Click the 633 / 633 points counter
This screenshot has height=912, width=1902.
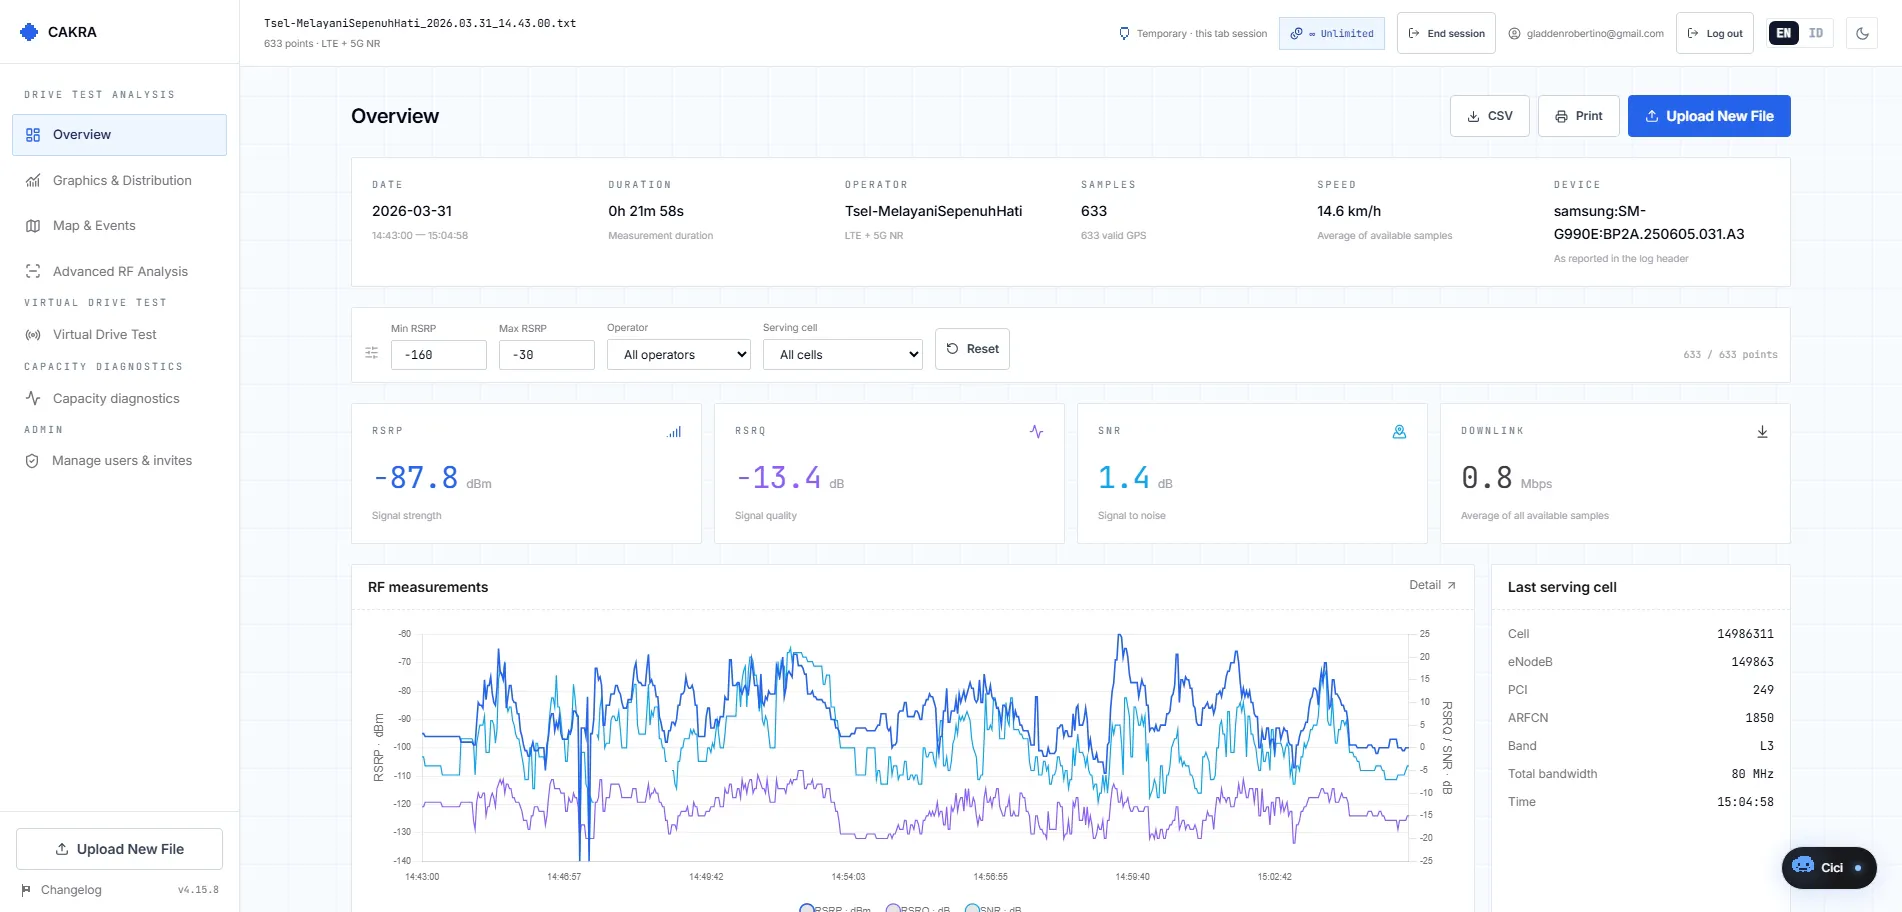(1730, 355)
